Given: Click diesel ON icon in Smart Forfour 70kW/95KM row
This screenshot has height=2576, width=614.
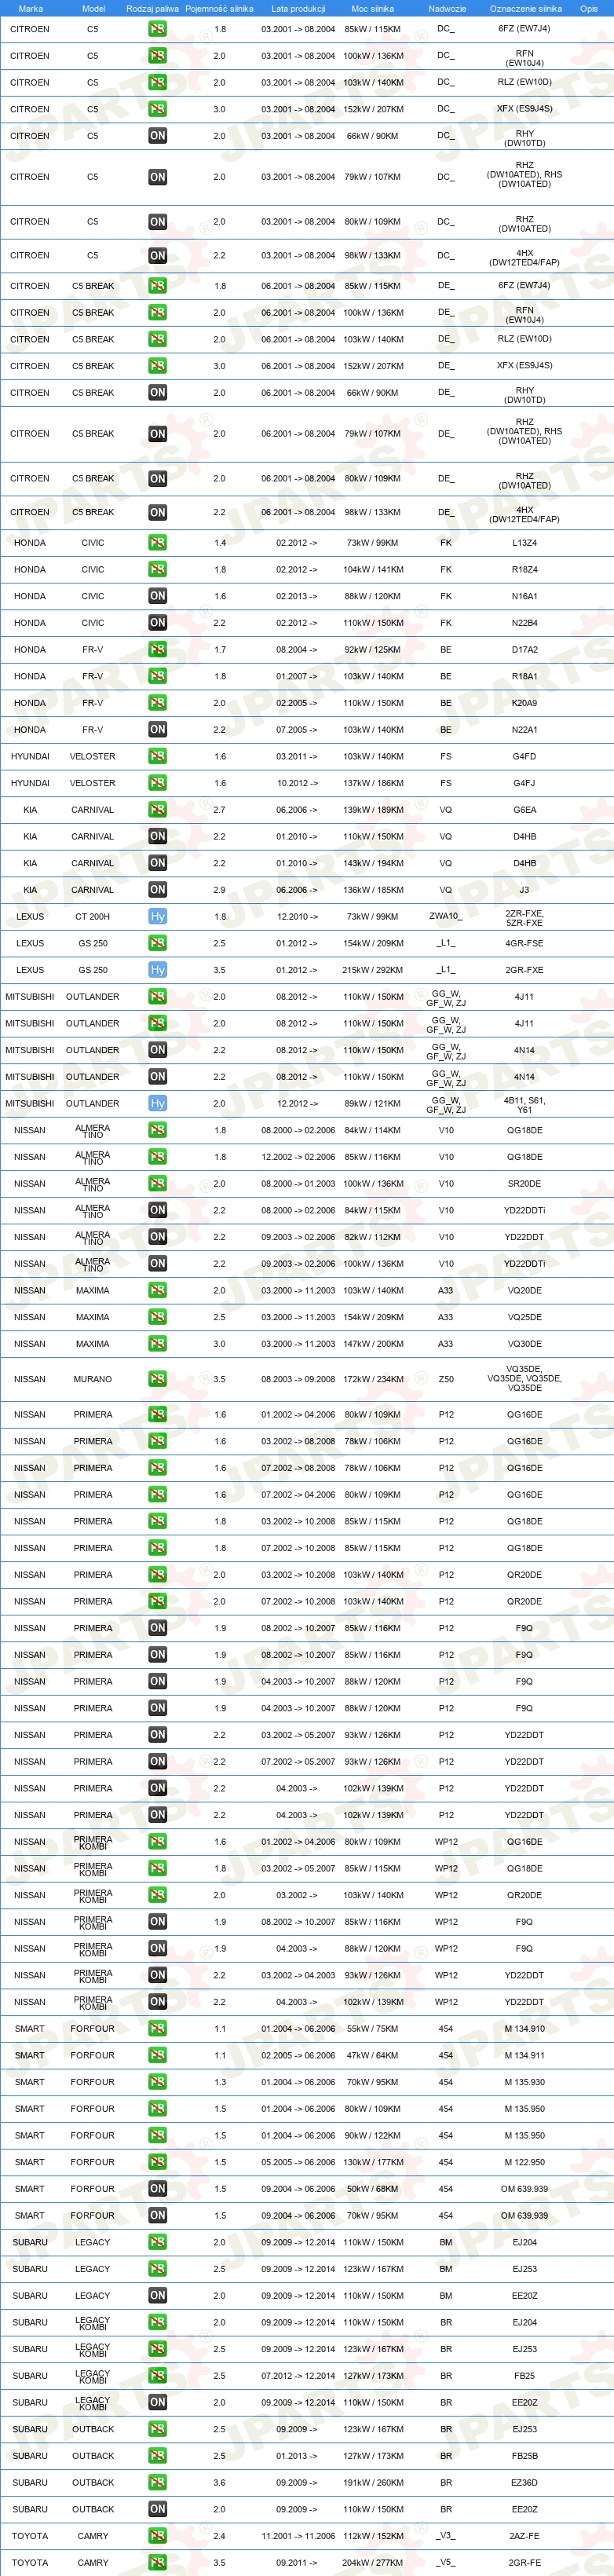Looking at the screenshot, I should [x=157, y=2216].
